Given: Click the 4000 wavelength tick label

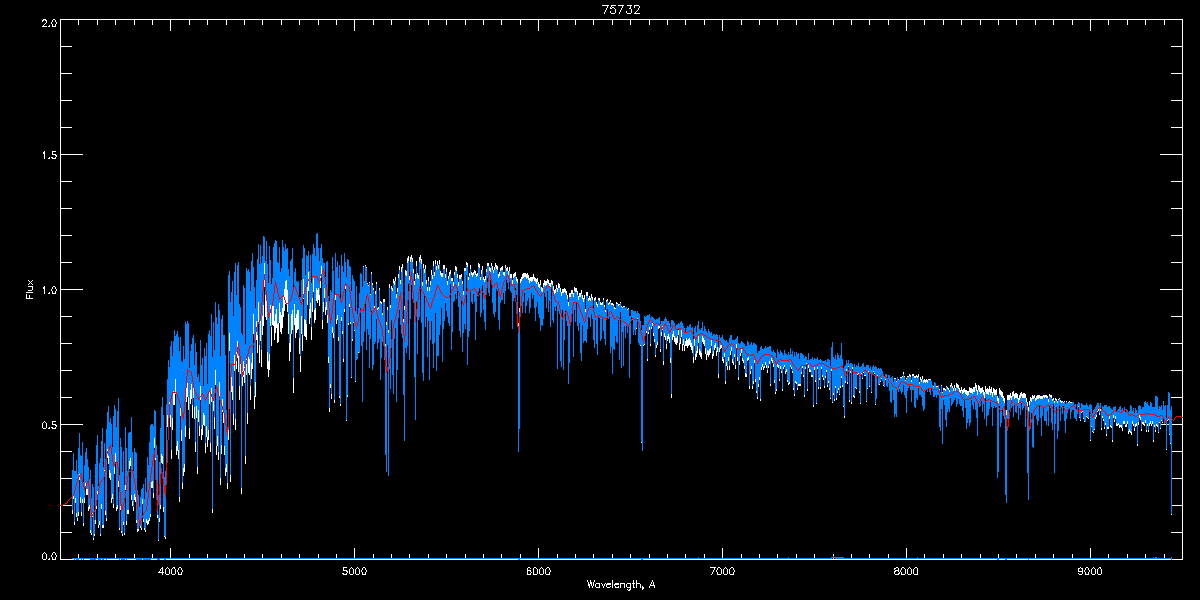Looking at the screenshot, I should [171, 572].
